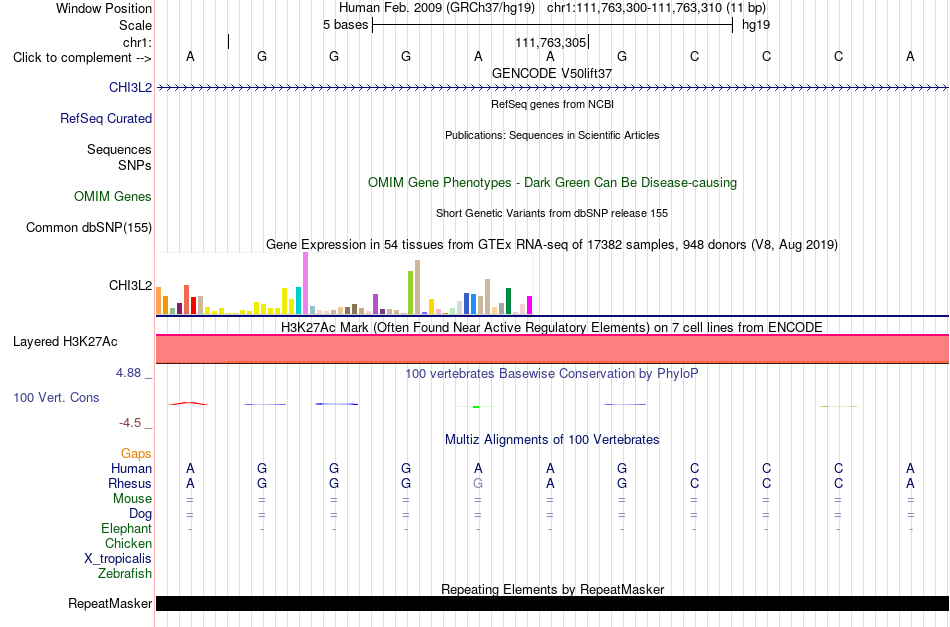The width and height of the screenshot is (950, 627).
Task: Click 'RefSeq genes from NCBI' title
Action: point(552,104)
